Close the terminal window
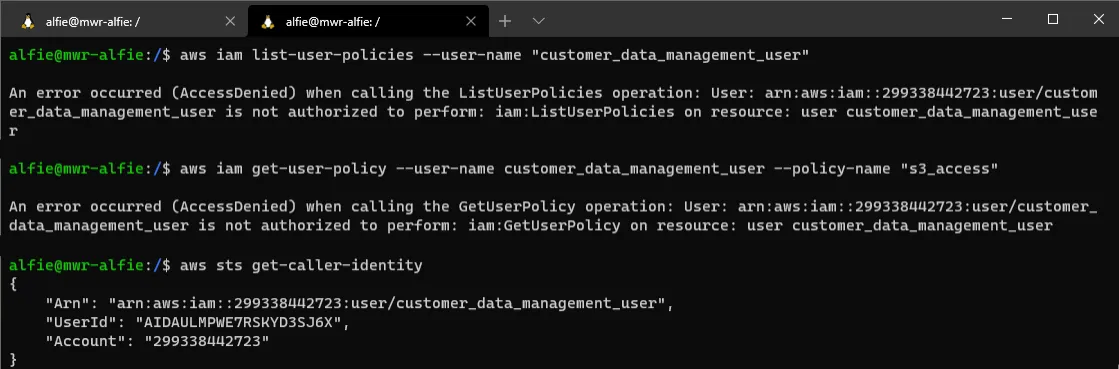1119x369 pixels. [x=1098, y=19]
